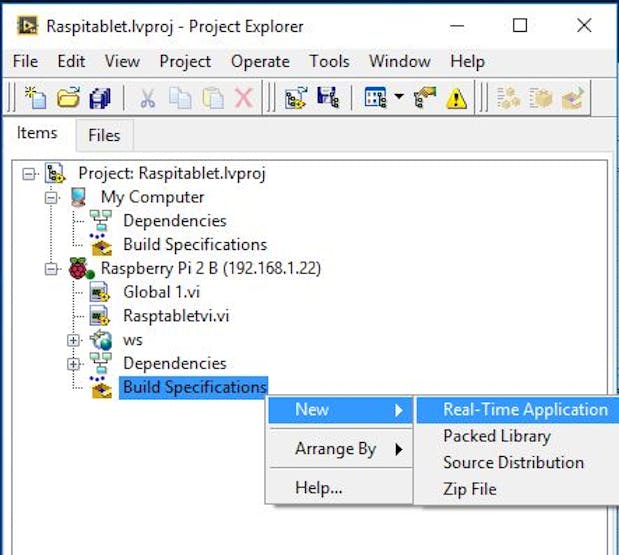Select the My Computer tree label
619x555 pixels.
coord(152,197)
